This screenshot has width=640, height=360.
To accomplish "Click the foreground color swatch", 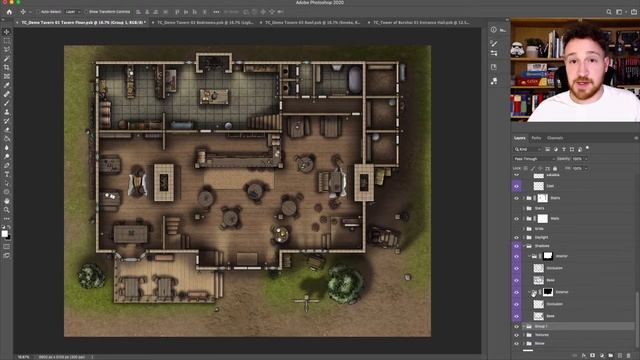I will pyautogui.click(x=4, y=233).
